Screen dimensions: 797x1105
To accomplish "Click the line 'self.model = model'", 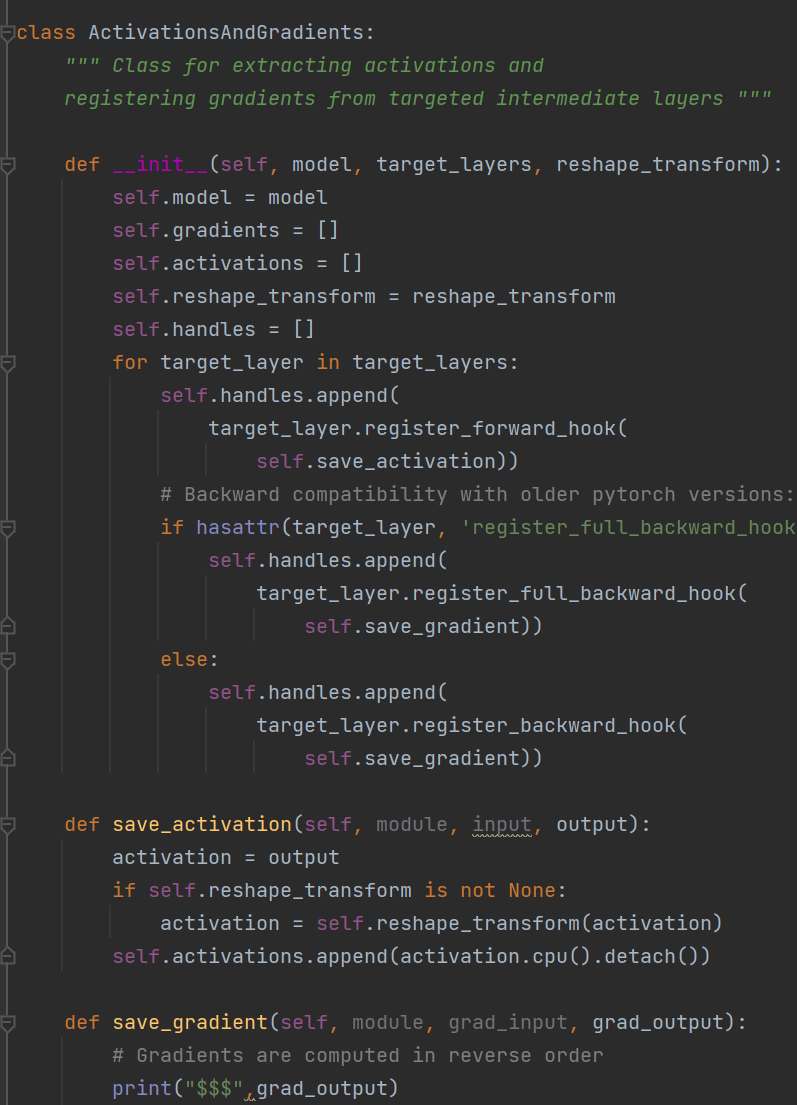I will pyautogui.click(x=220, y=197).
